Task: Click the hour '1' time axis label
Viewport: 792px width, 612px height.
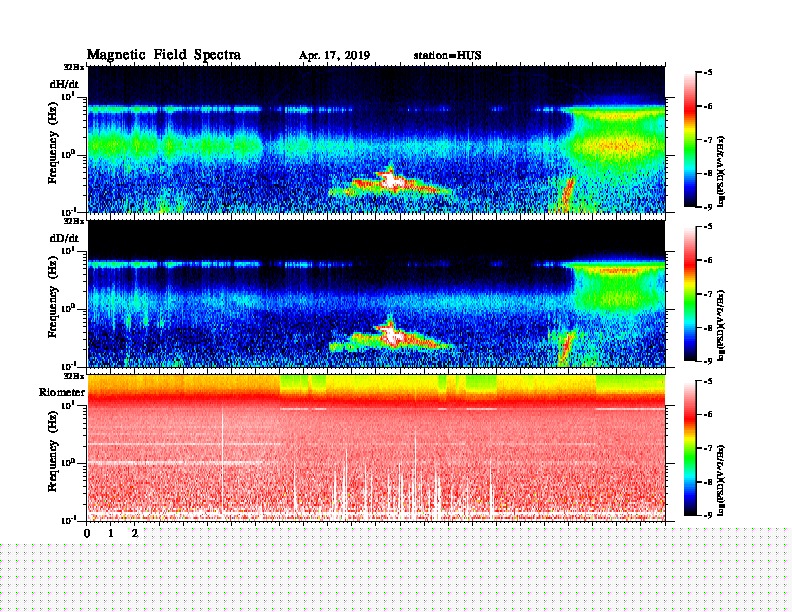Action: click(x=111, y=533)
